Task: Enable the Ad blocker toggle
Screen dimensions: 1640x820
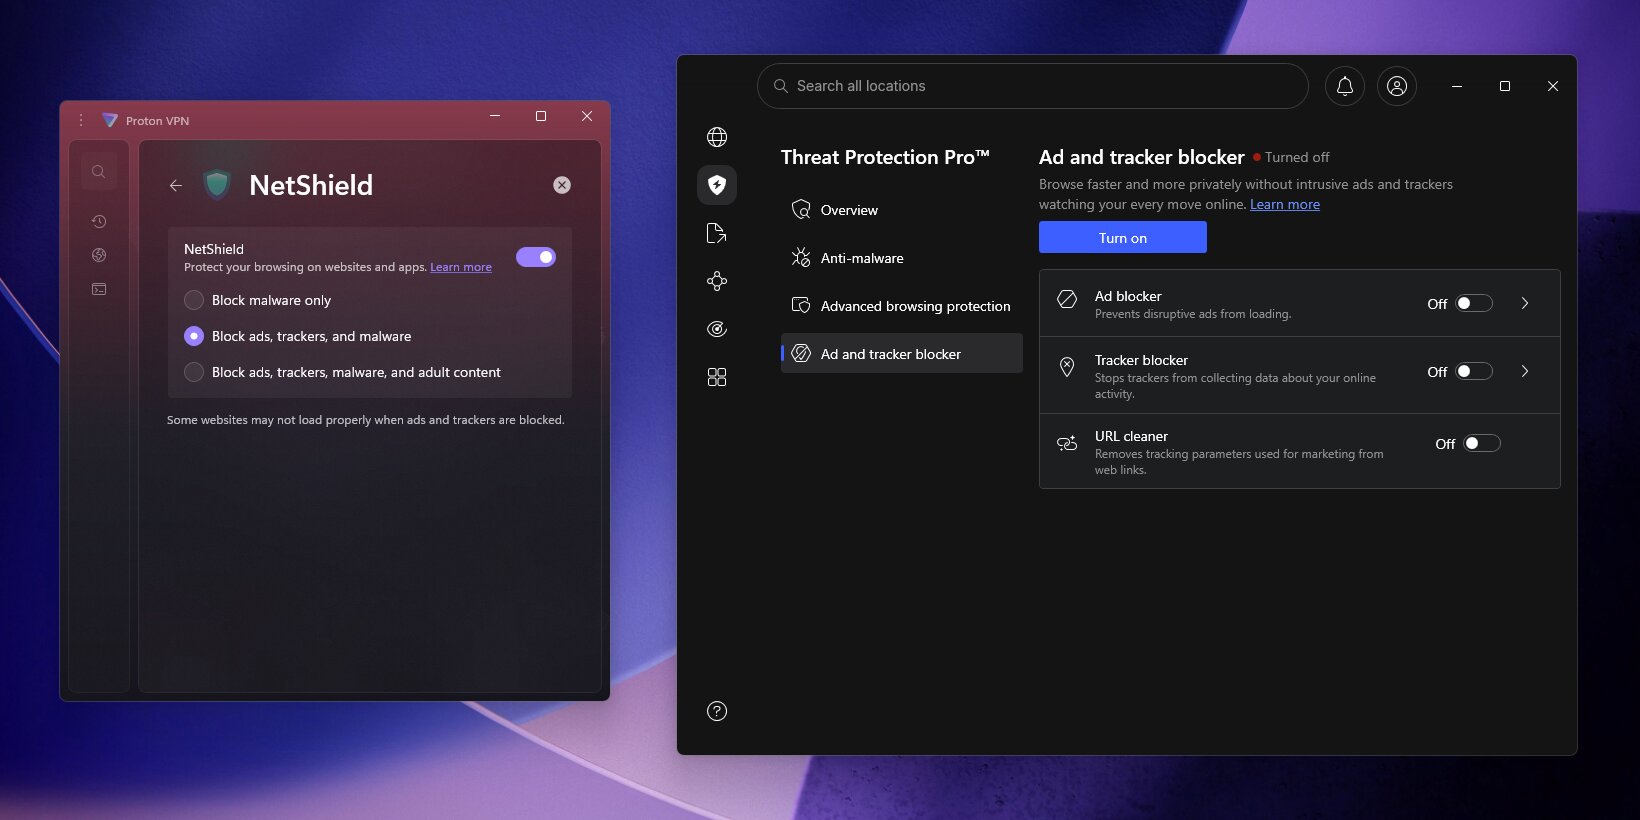Action: [x=1474, y=303]
